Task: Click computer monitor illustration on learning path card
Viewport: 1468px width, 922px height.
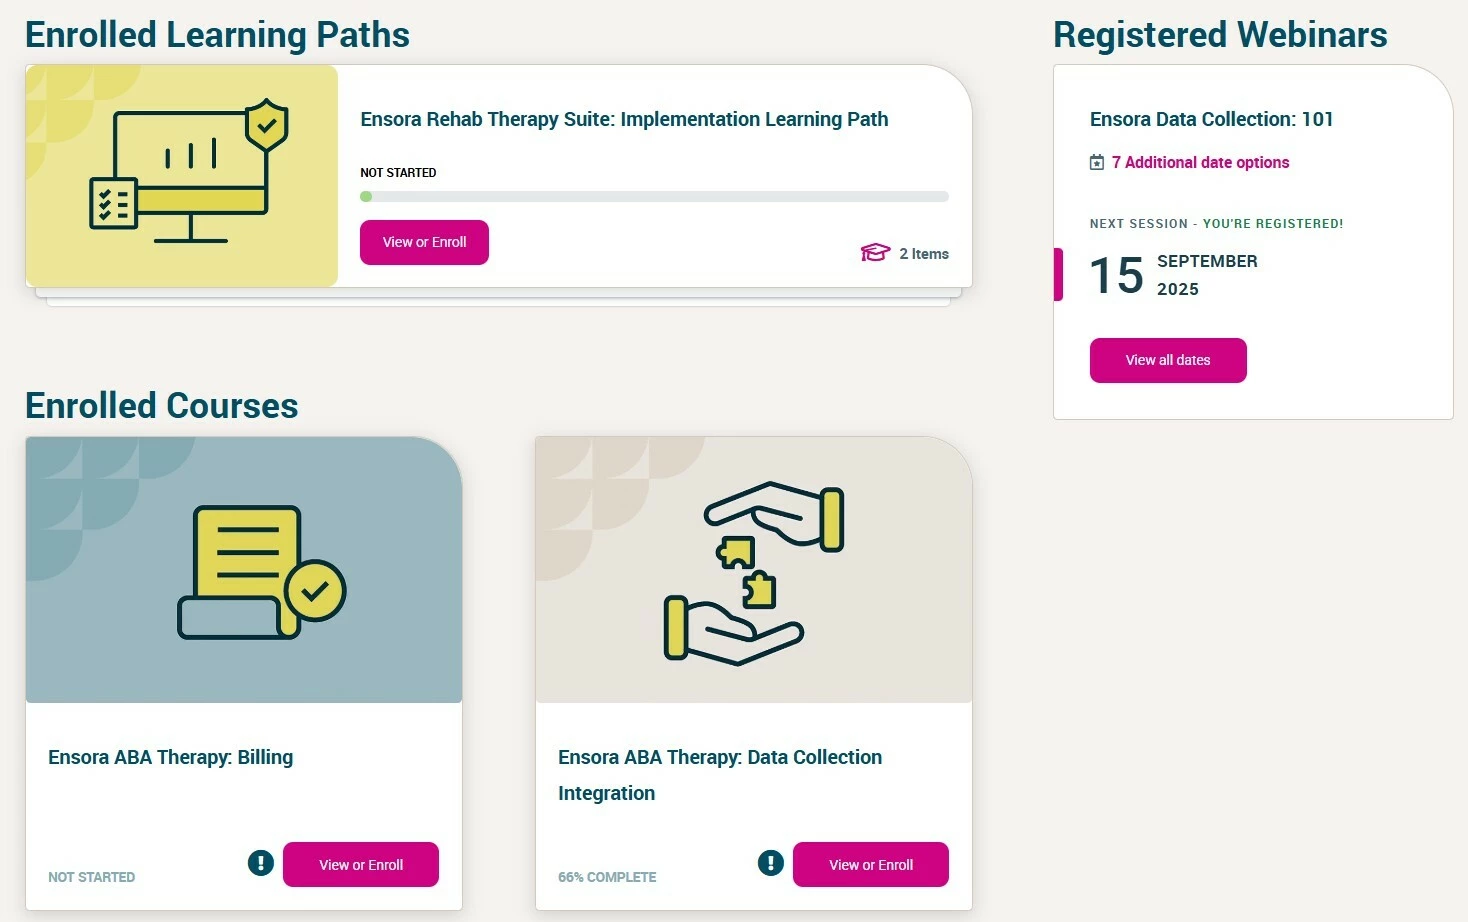Action: point(189,170)
